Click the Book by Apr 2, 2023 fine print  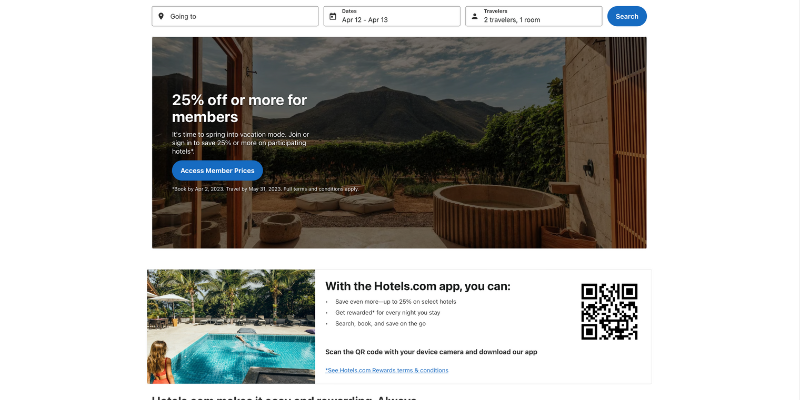(x=265, y=189)
